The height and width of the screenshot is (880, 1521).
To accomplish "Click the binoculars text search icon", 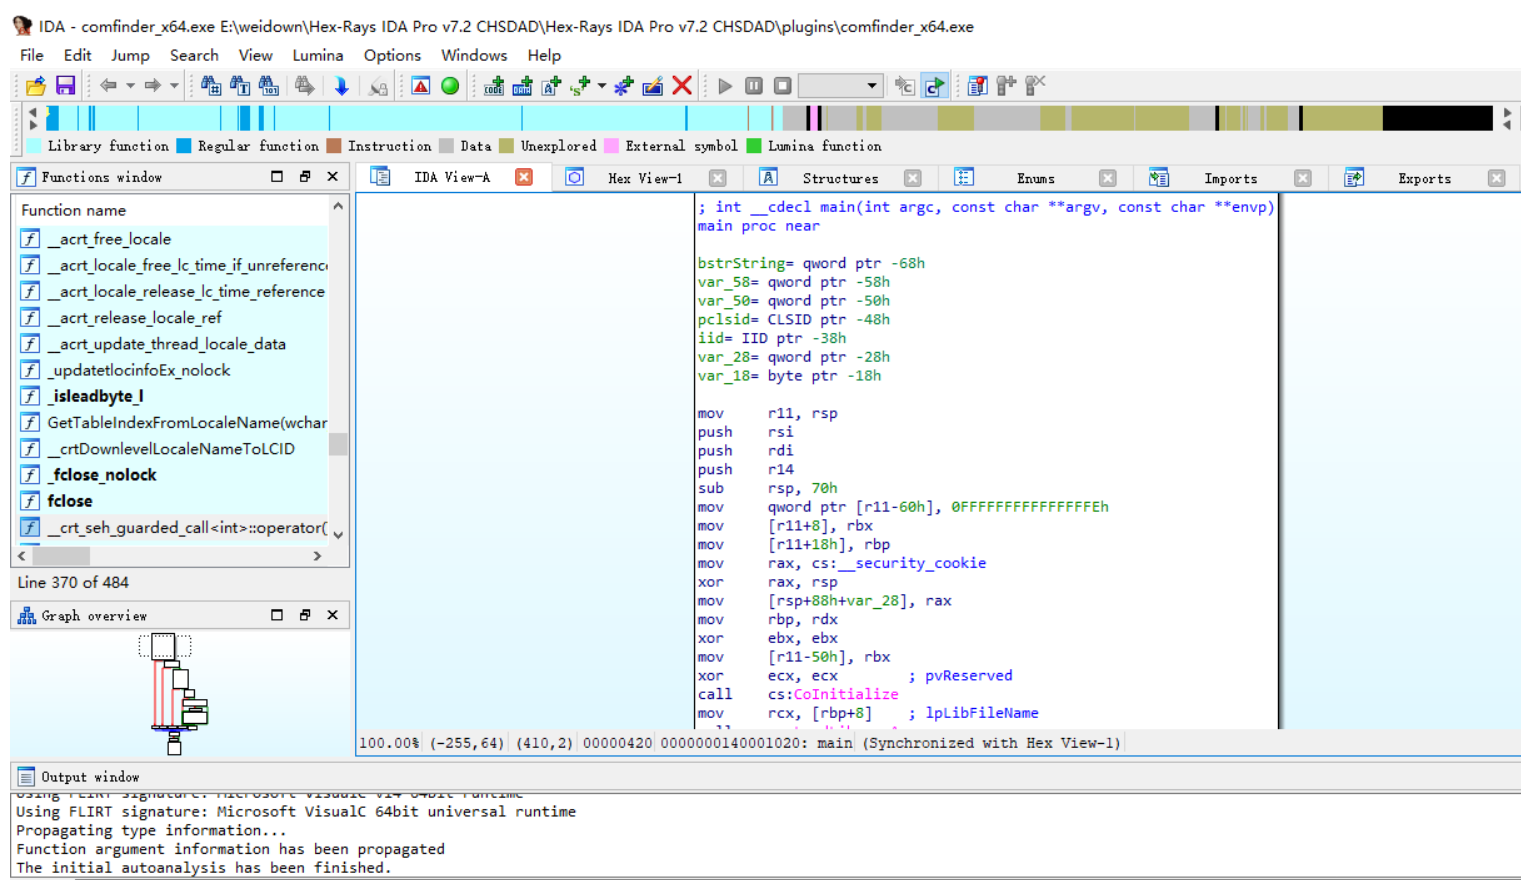I will (x=240, y=86).
